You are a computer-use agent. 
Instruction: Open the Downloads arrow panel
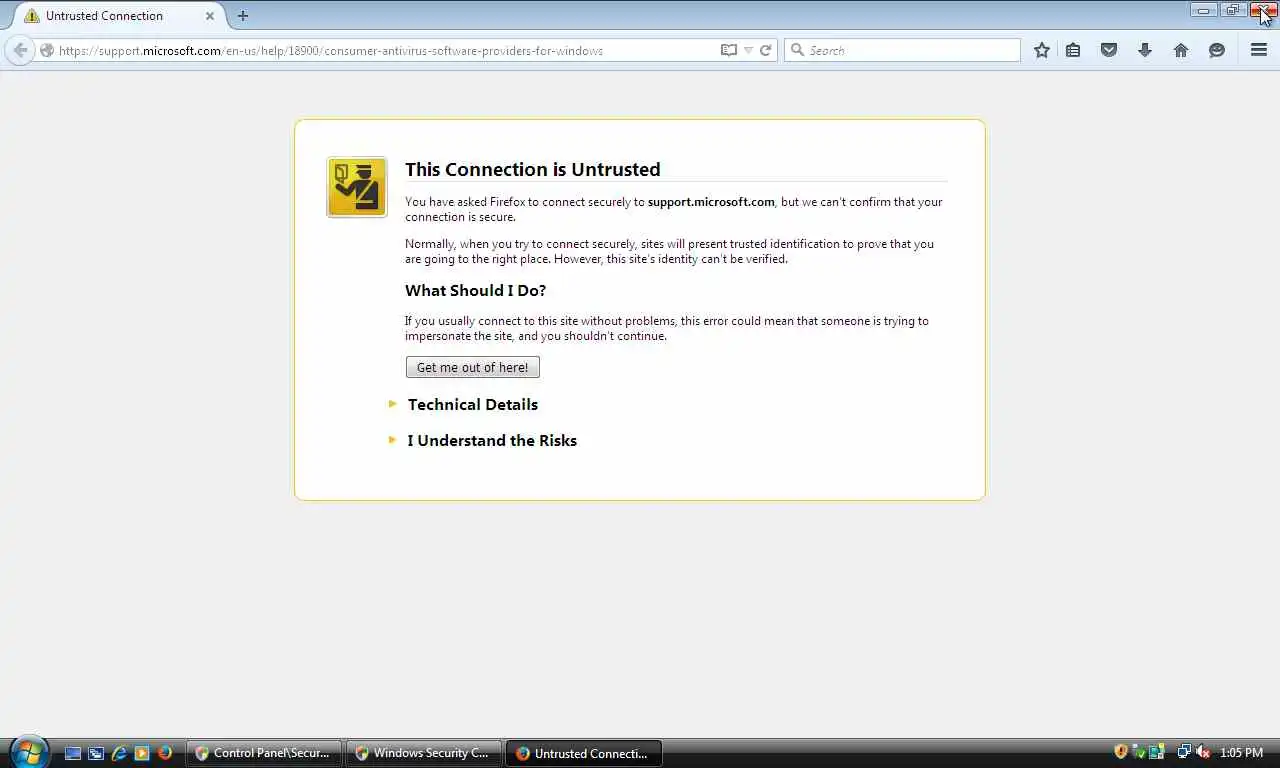(1145, 50)
